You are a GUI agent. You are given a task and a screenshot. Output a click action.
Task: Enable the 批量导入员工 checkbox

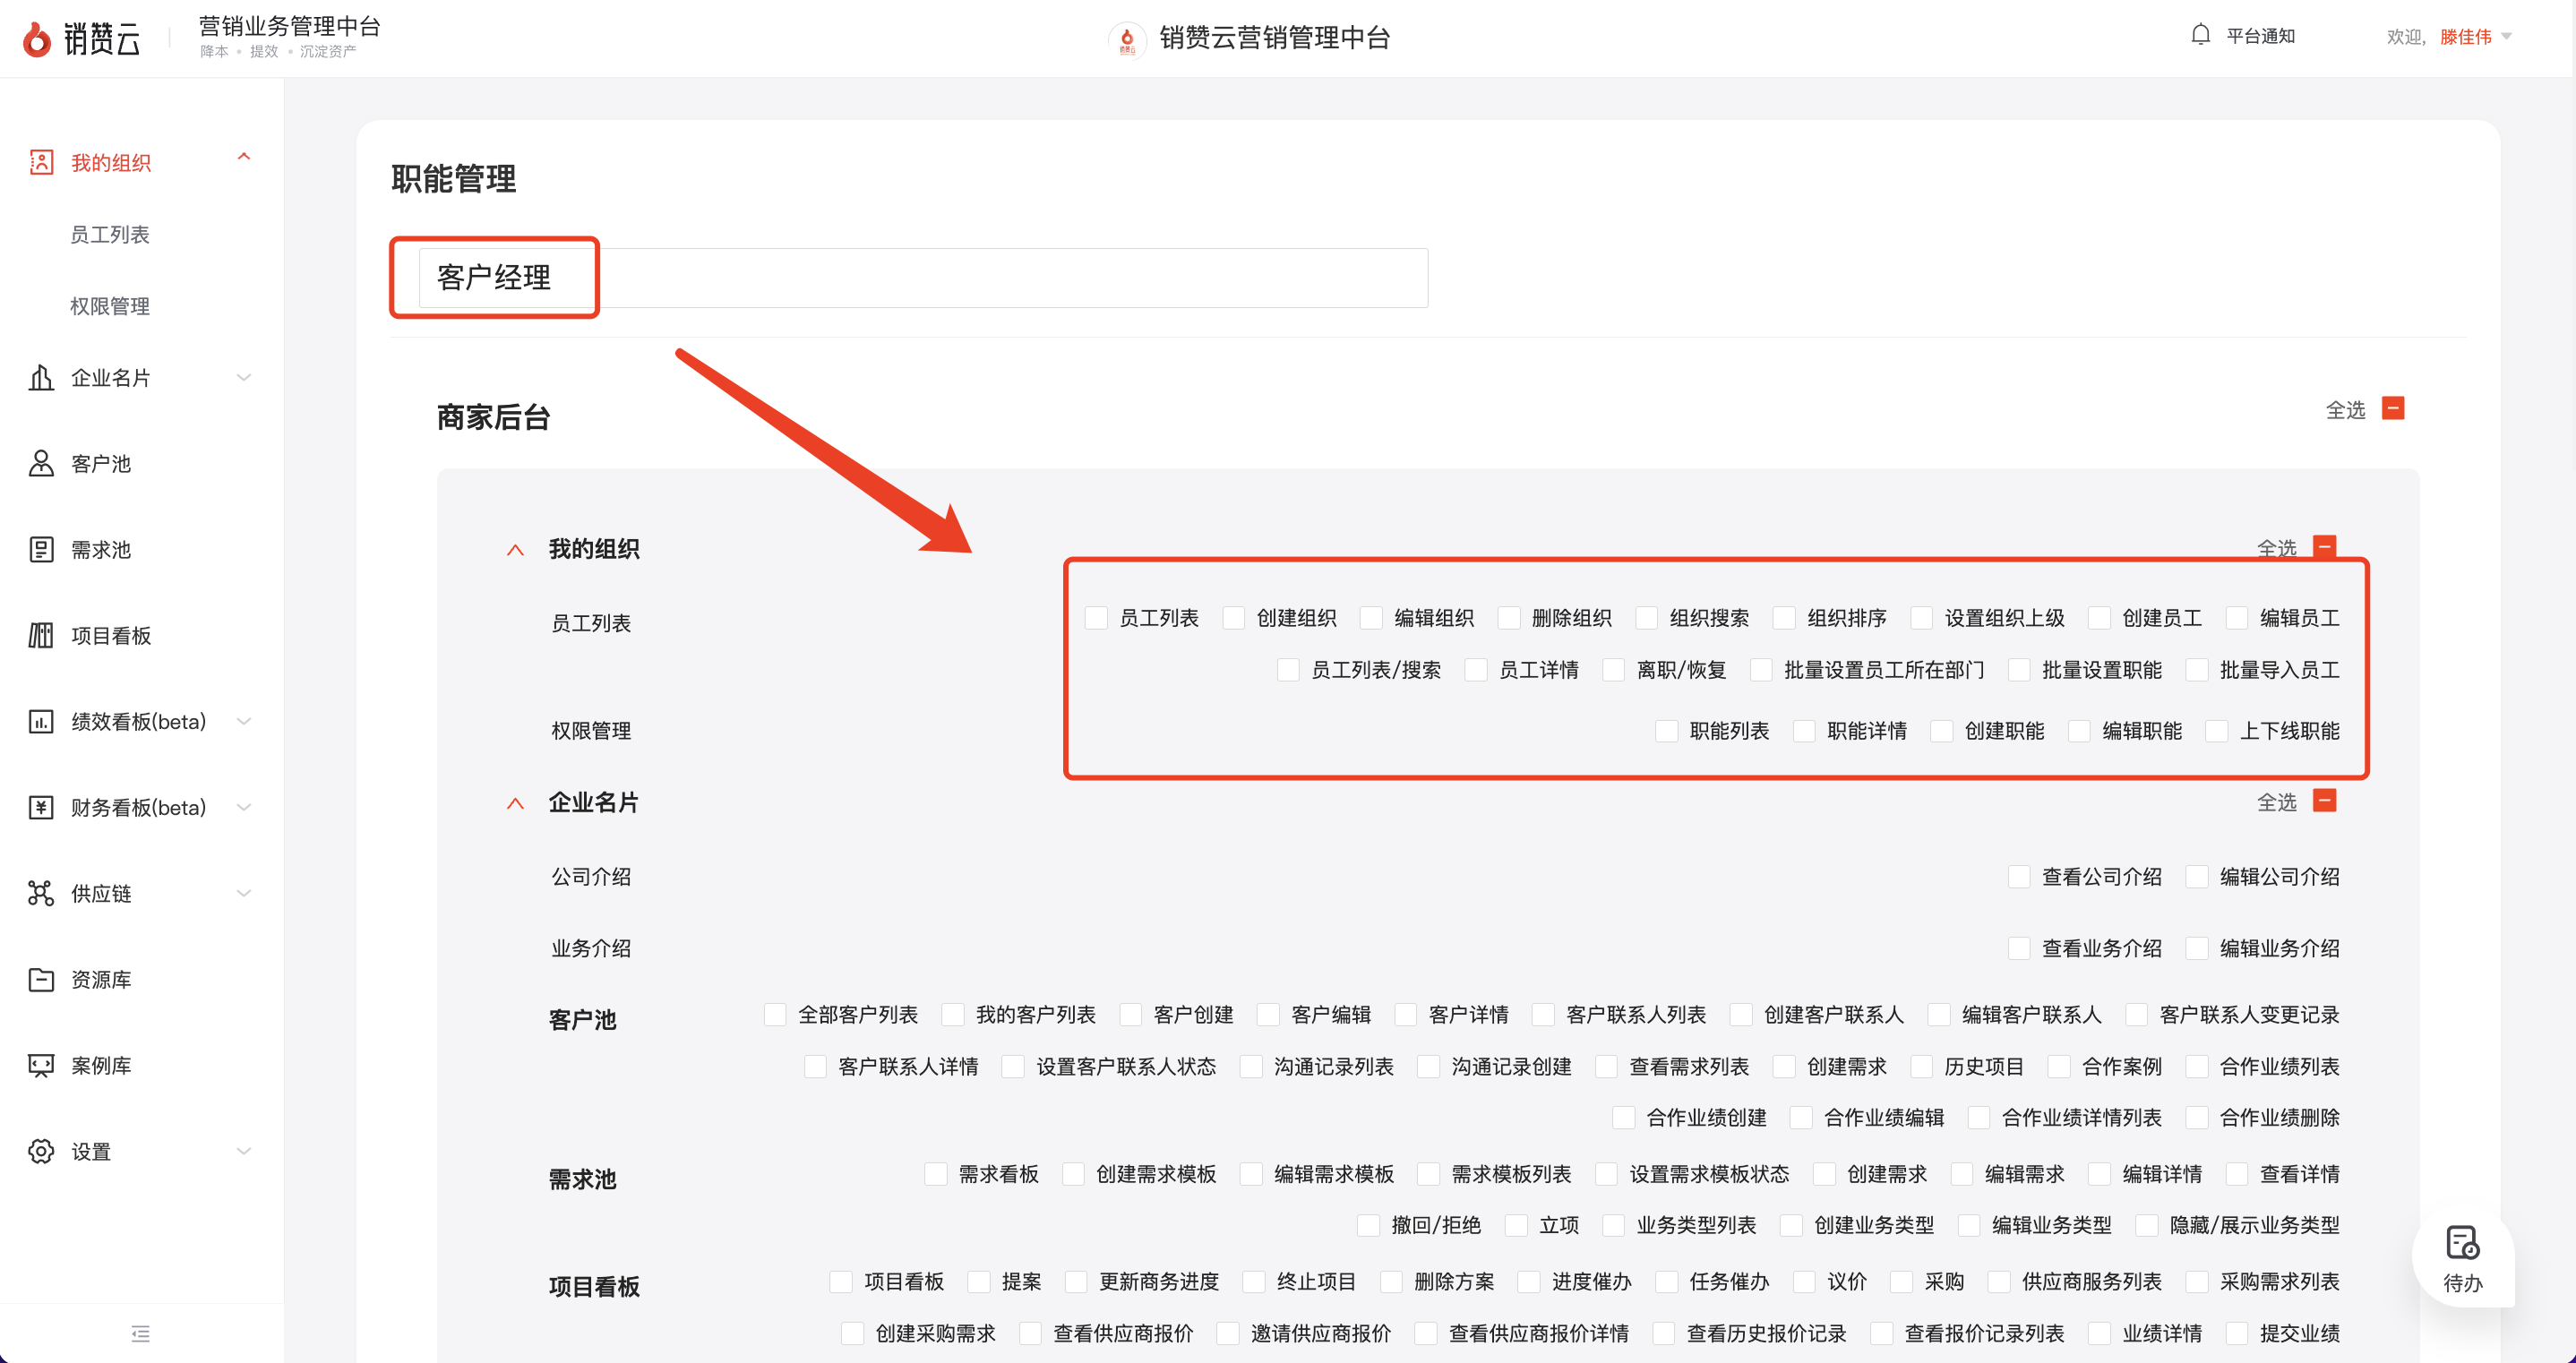tap(2197, 669)
